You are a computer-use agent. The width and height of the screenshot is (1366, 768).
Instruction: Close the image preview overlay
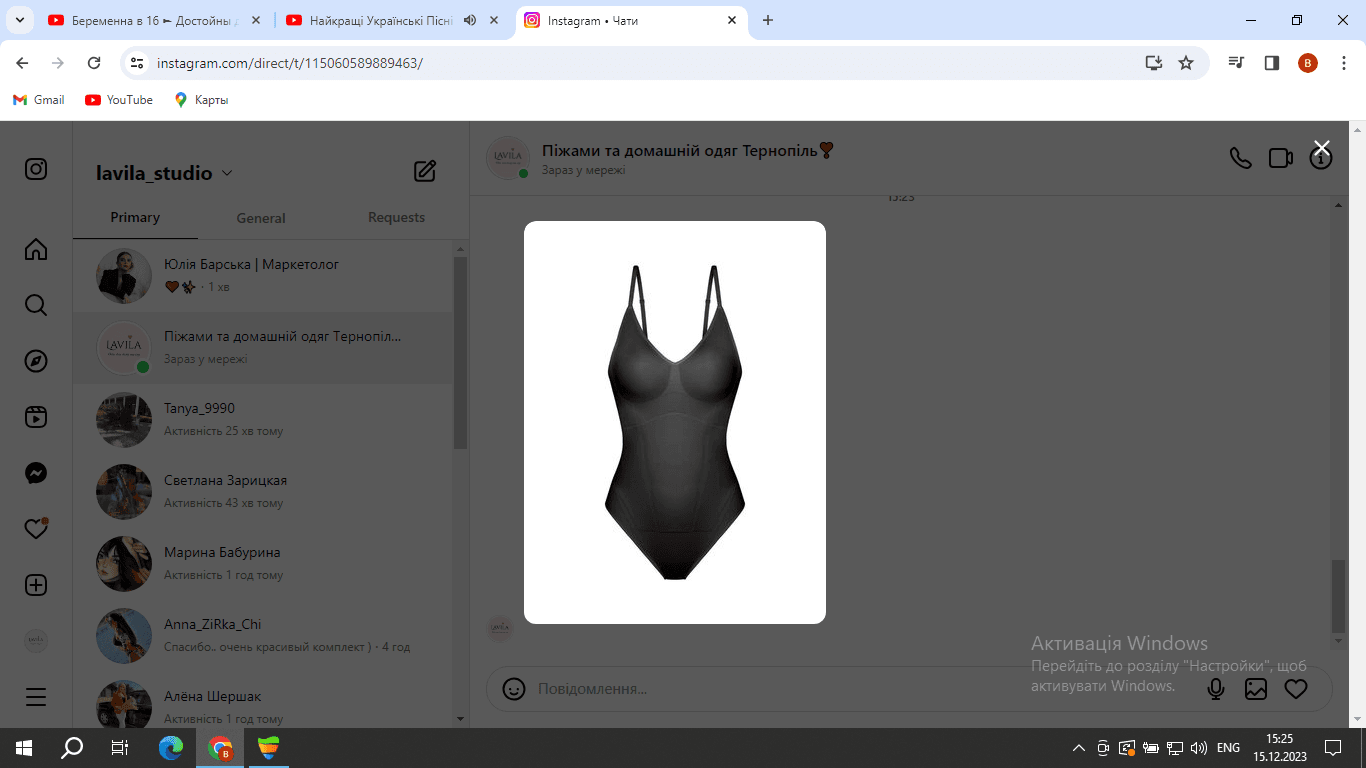coord(1322,148)
